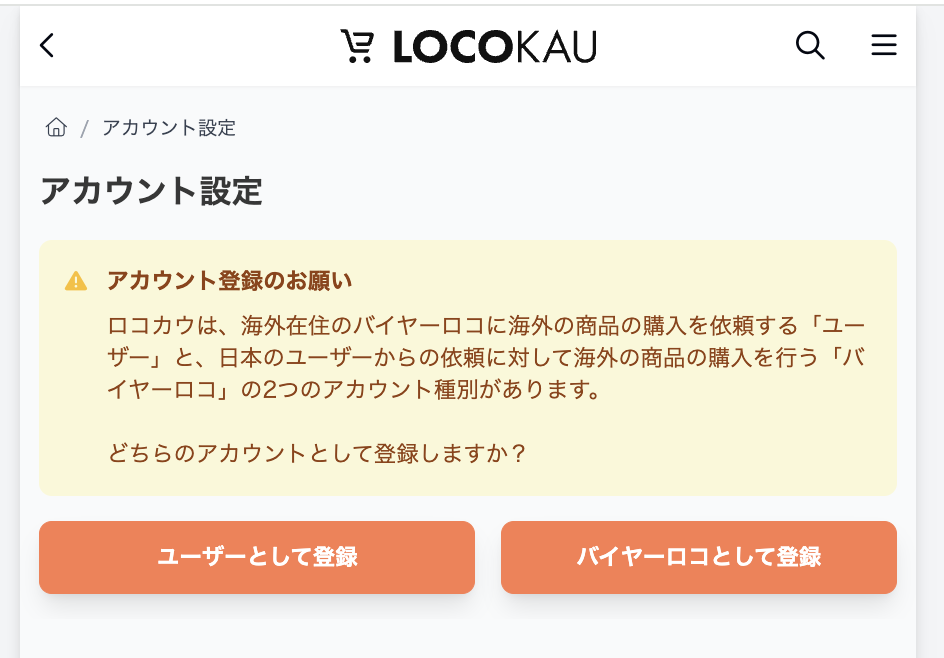
Task: Click the LOCOKAU wordmark to go home
Action: [x=494, y=44]
